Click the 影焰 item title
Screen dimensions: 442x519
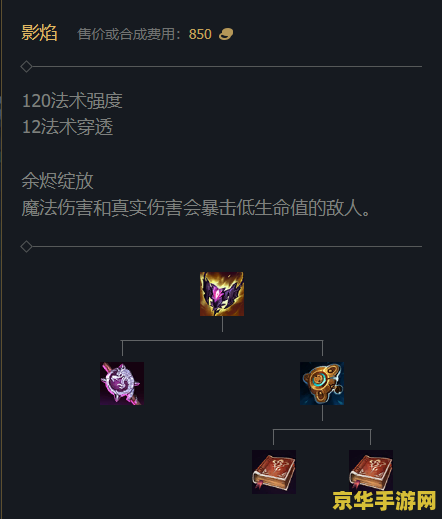(x=39, y=33)
